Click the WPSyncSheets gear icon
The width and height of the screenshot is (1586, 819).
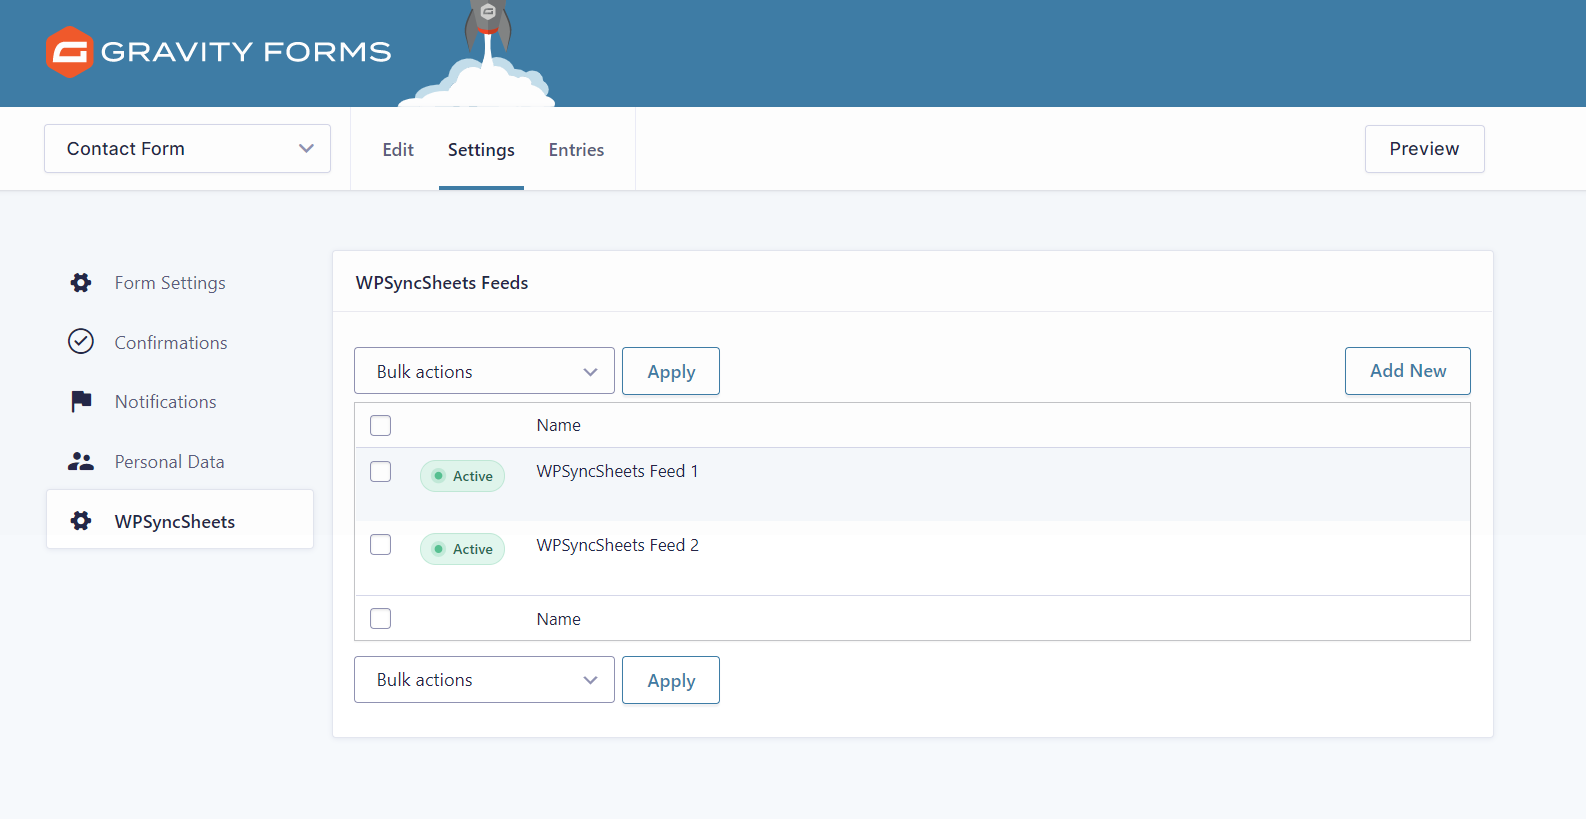coord(81,521)
